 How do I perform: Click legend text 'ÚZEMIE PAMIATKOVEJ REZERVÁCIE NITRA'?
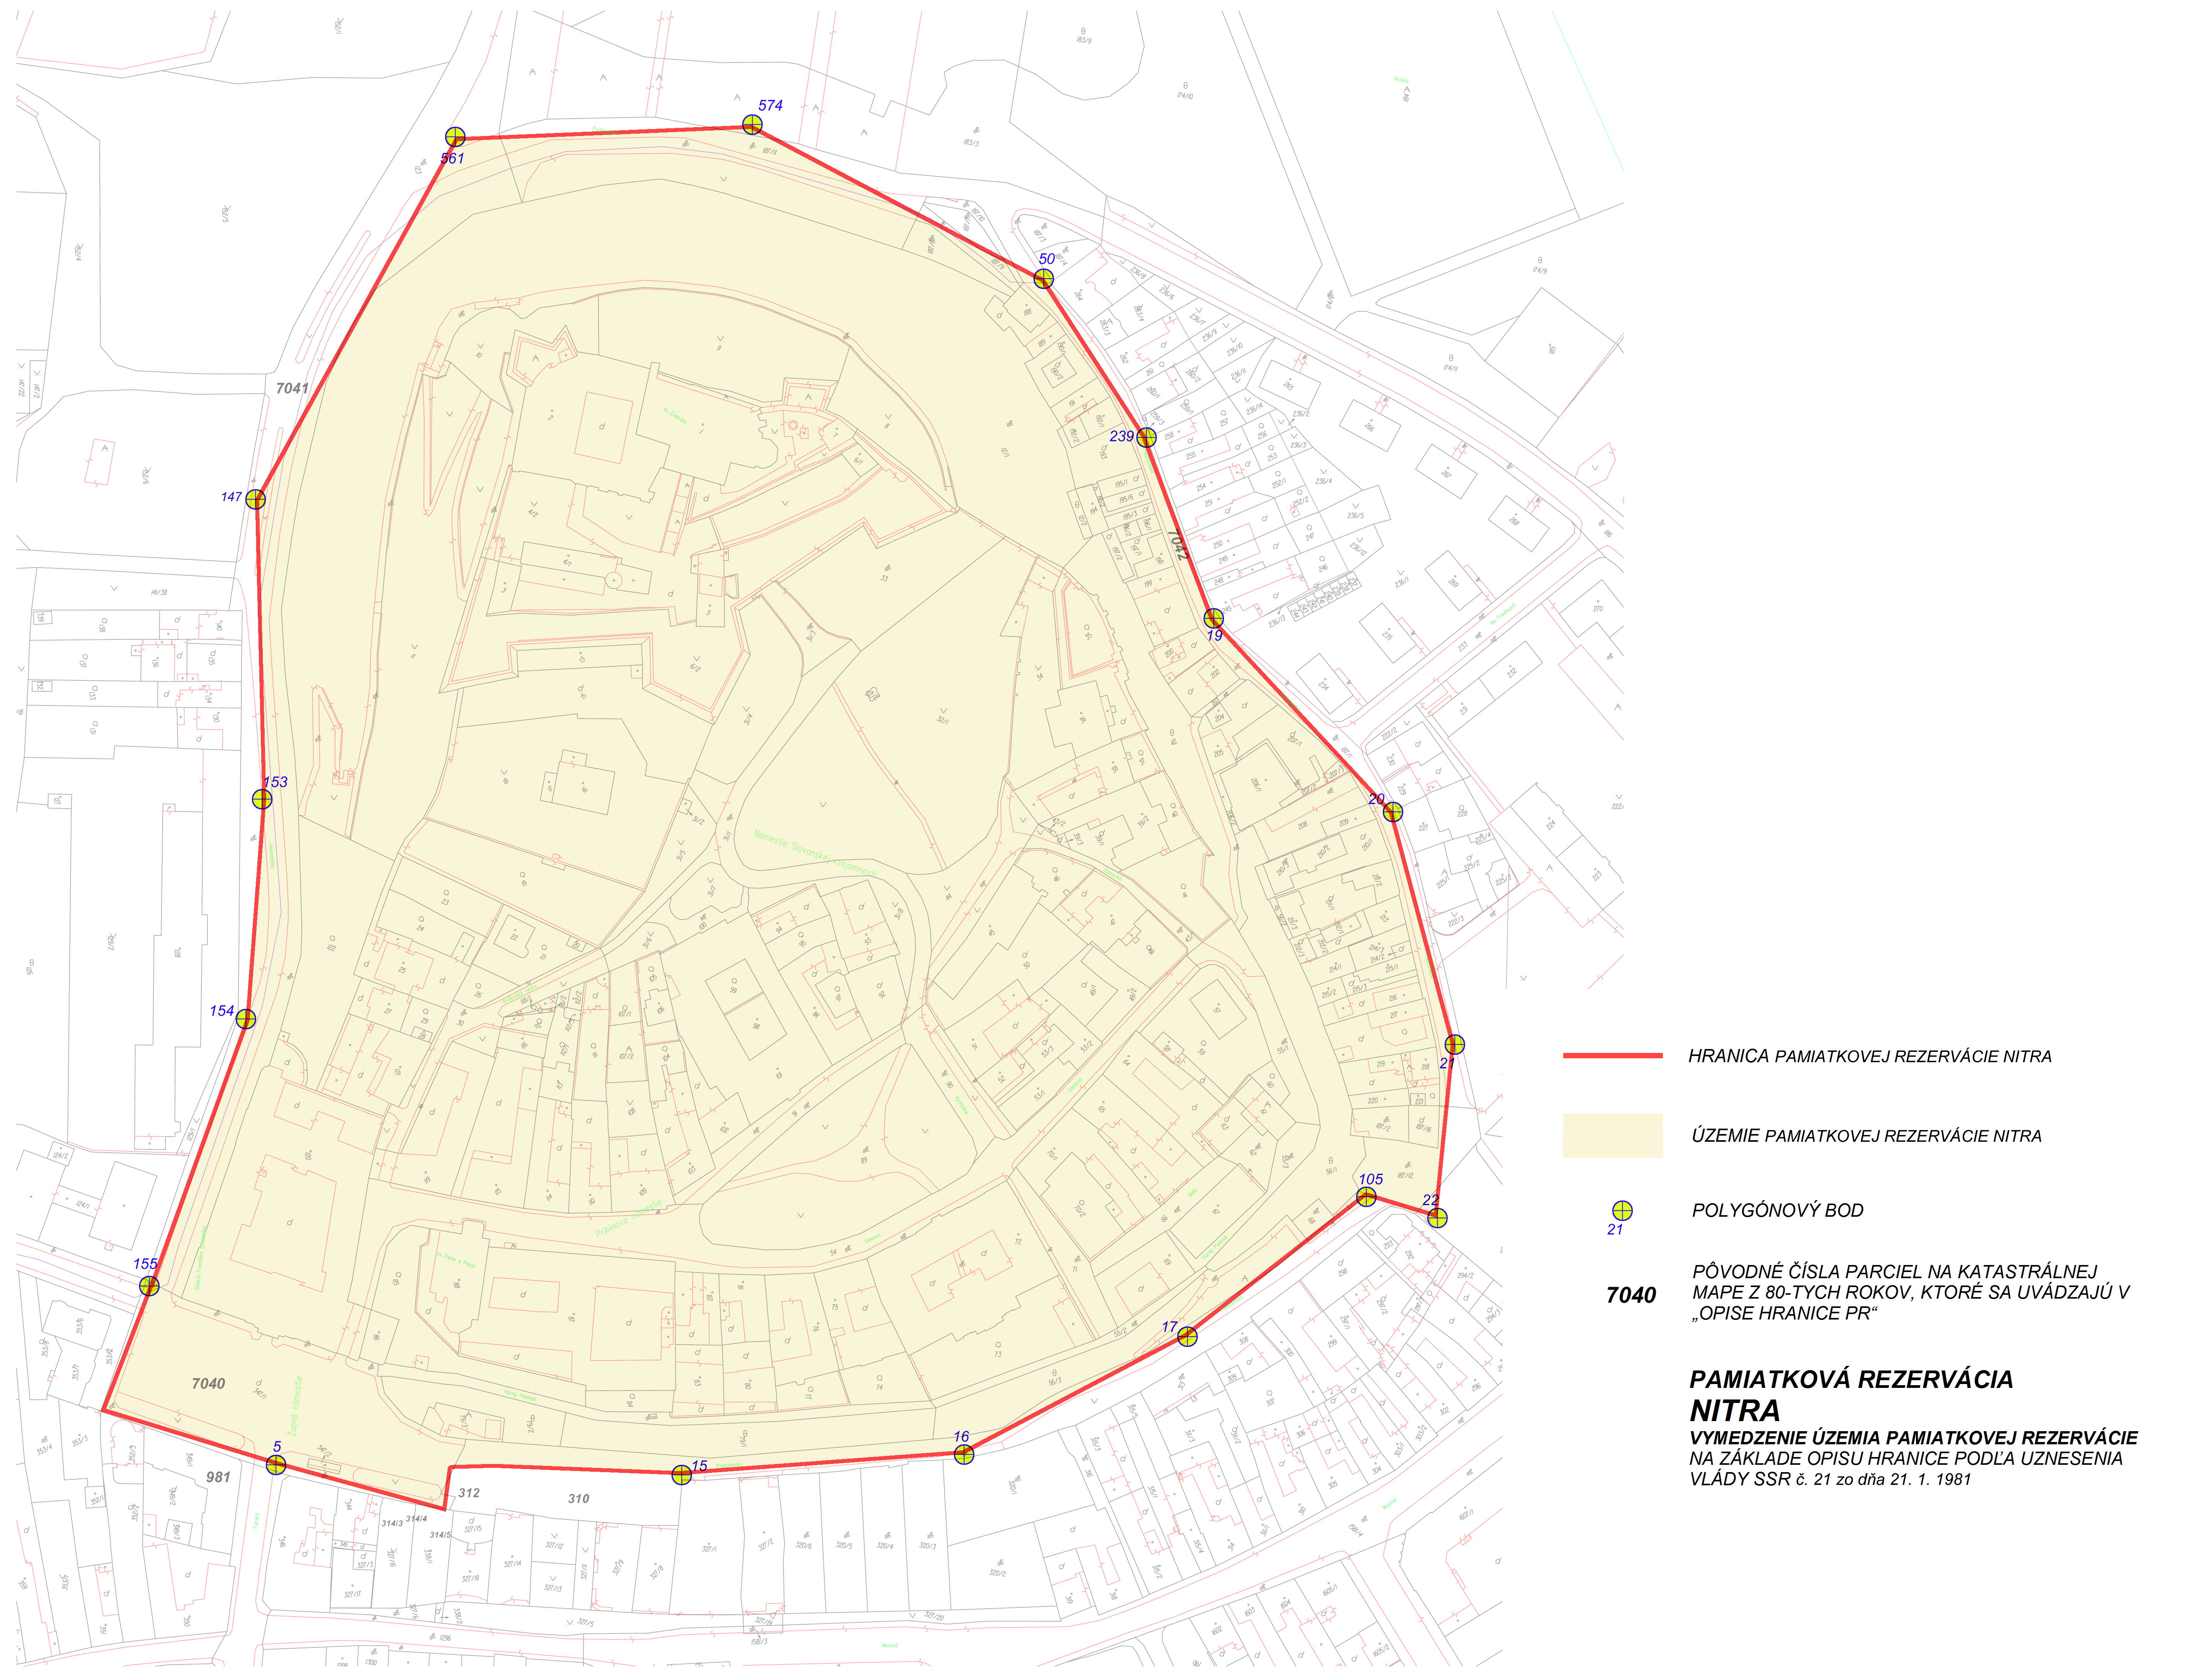[1866, 1136]
